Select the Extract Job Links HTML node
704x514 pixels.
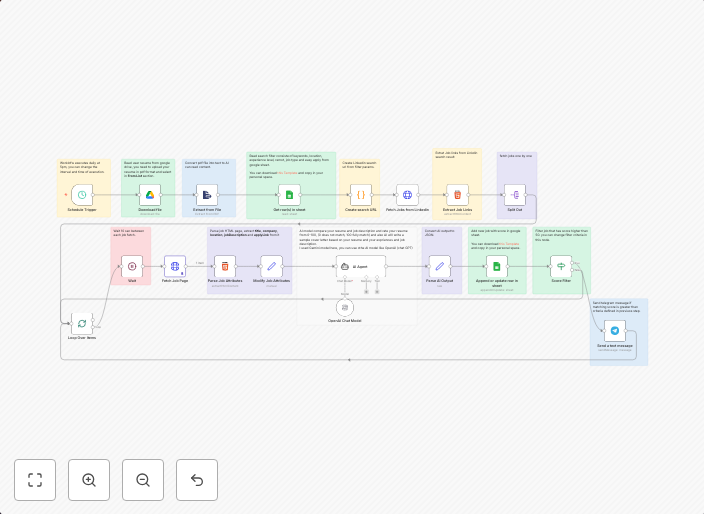coord(457,195)
